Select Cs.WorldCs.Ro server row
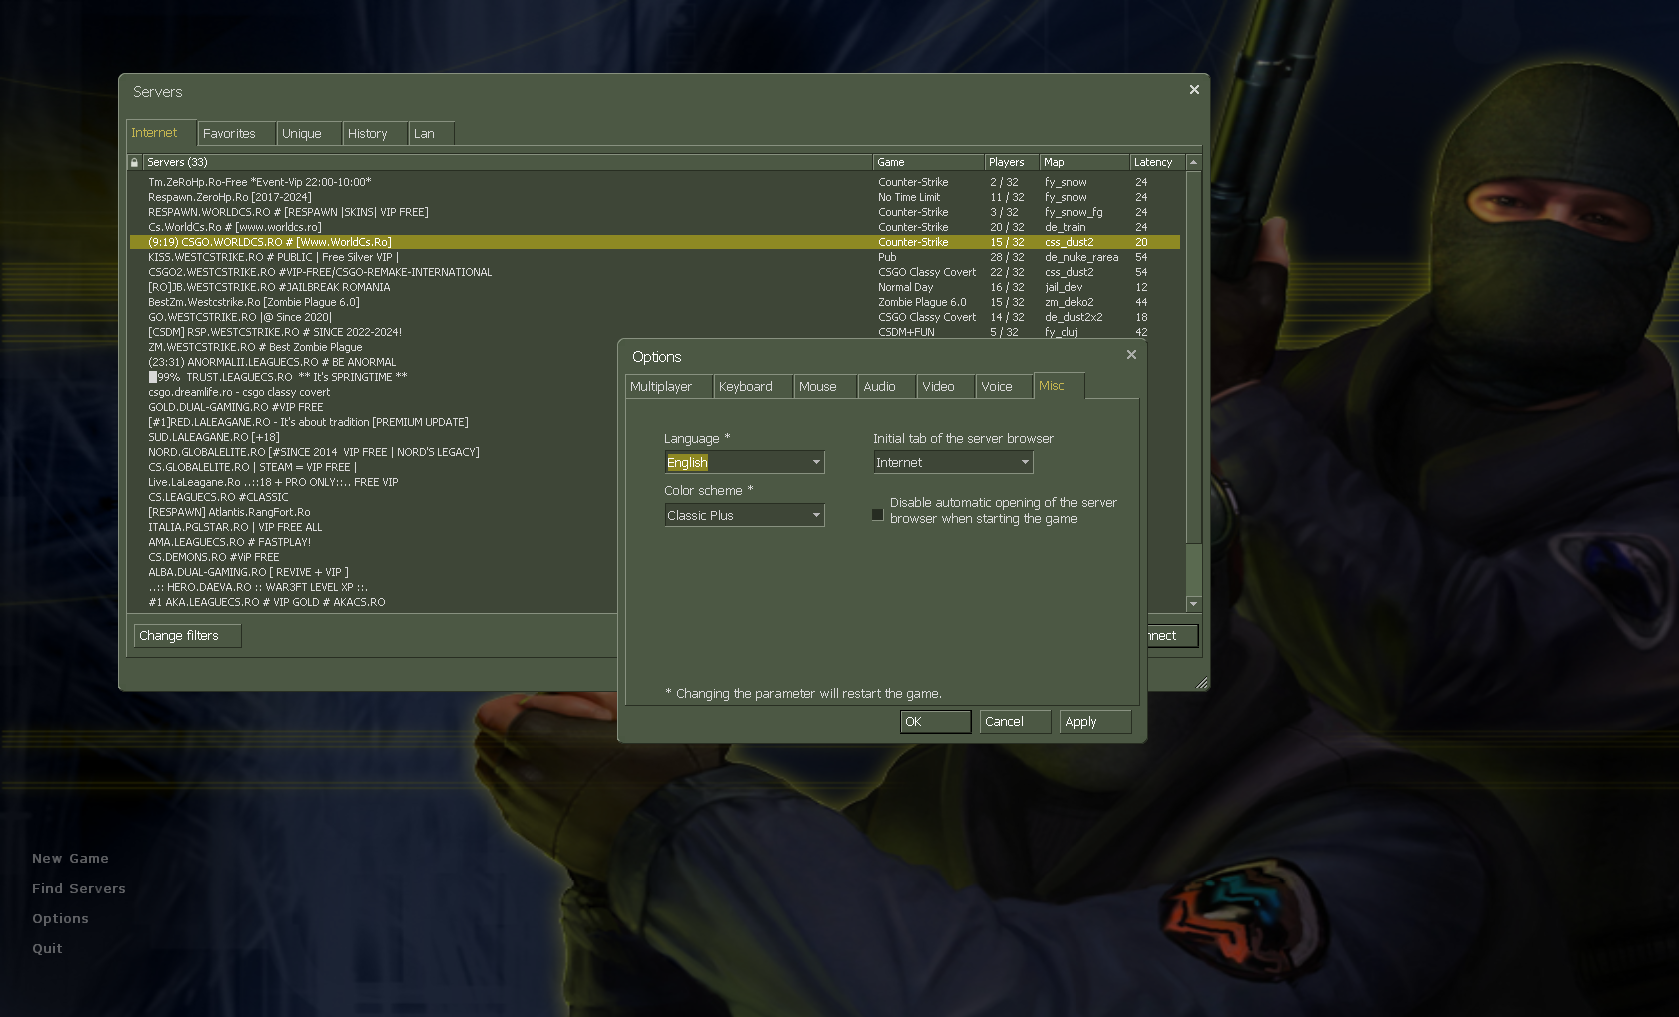Image resolution: width=1679 pixels, height=1017 pixels. [655, 227]
